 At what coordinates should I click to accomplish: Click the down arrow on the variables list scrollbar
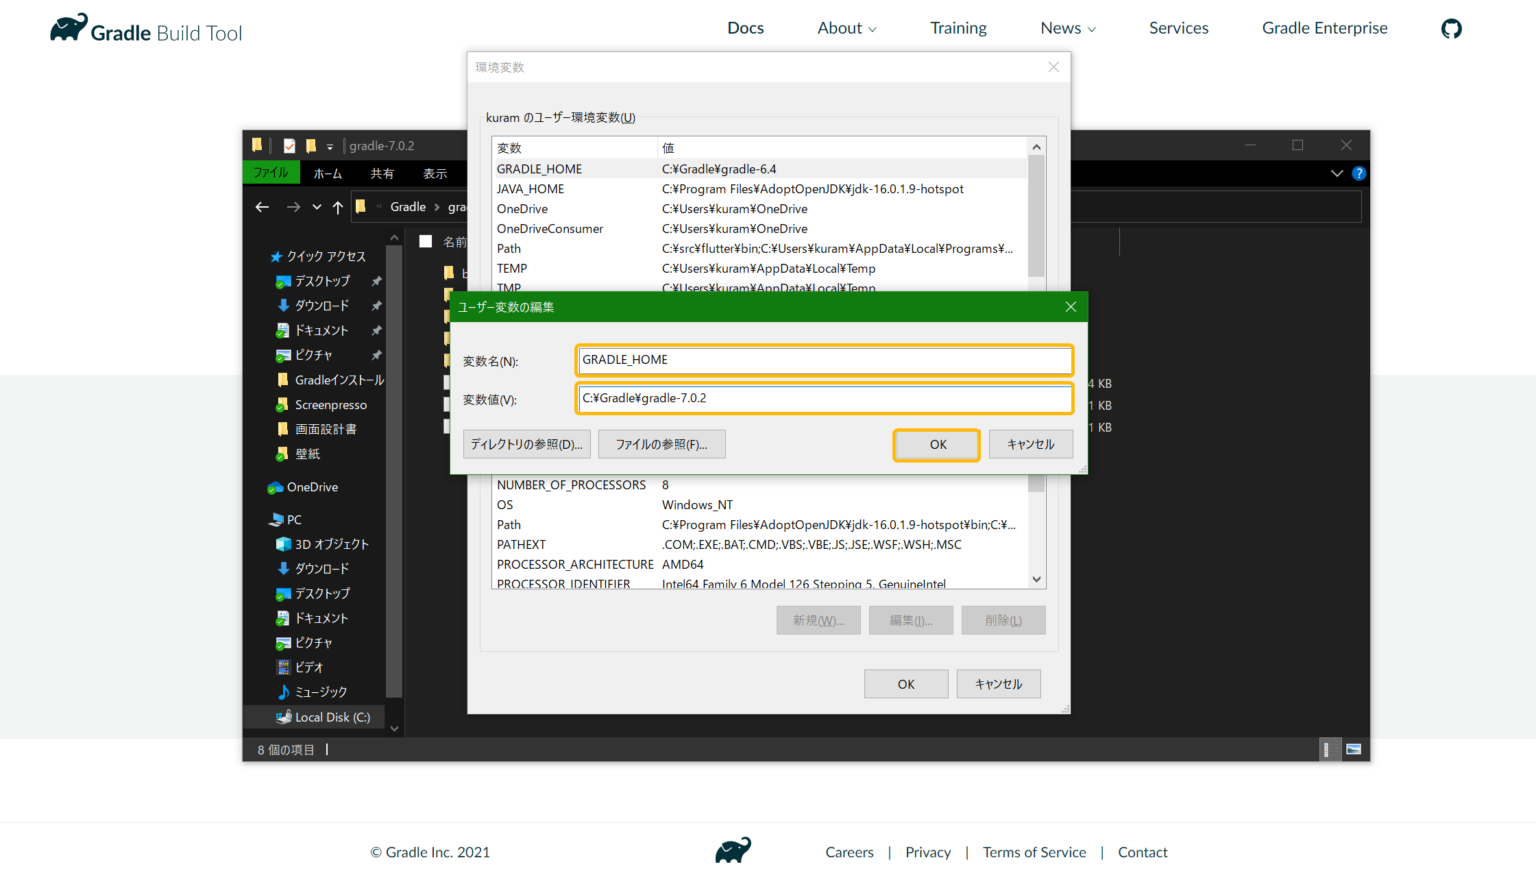click(1036, 579)
